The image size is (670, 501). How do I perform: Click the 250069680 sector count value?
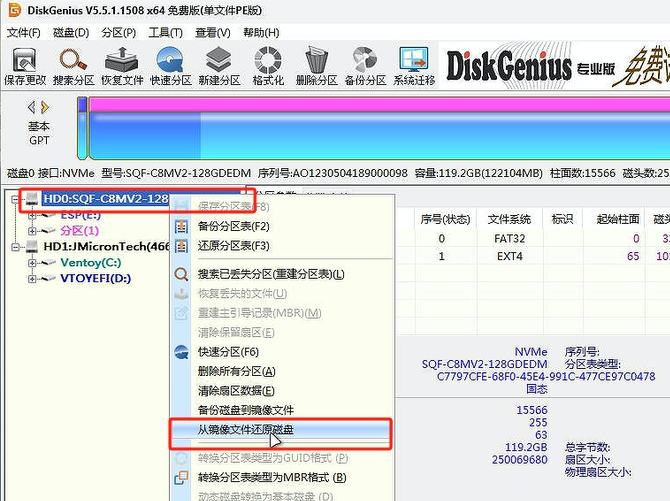coord(520,460)
